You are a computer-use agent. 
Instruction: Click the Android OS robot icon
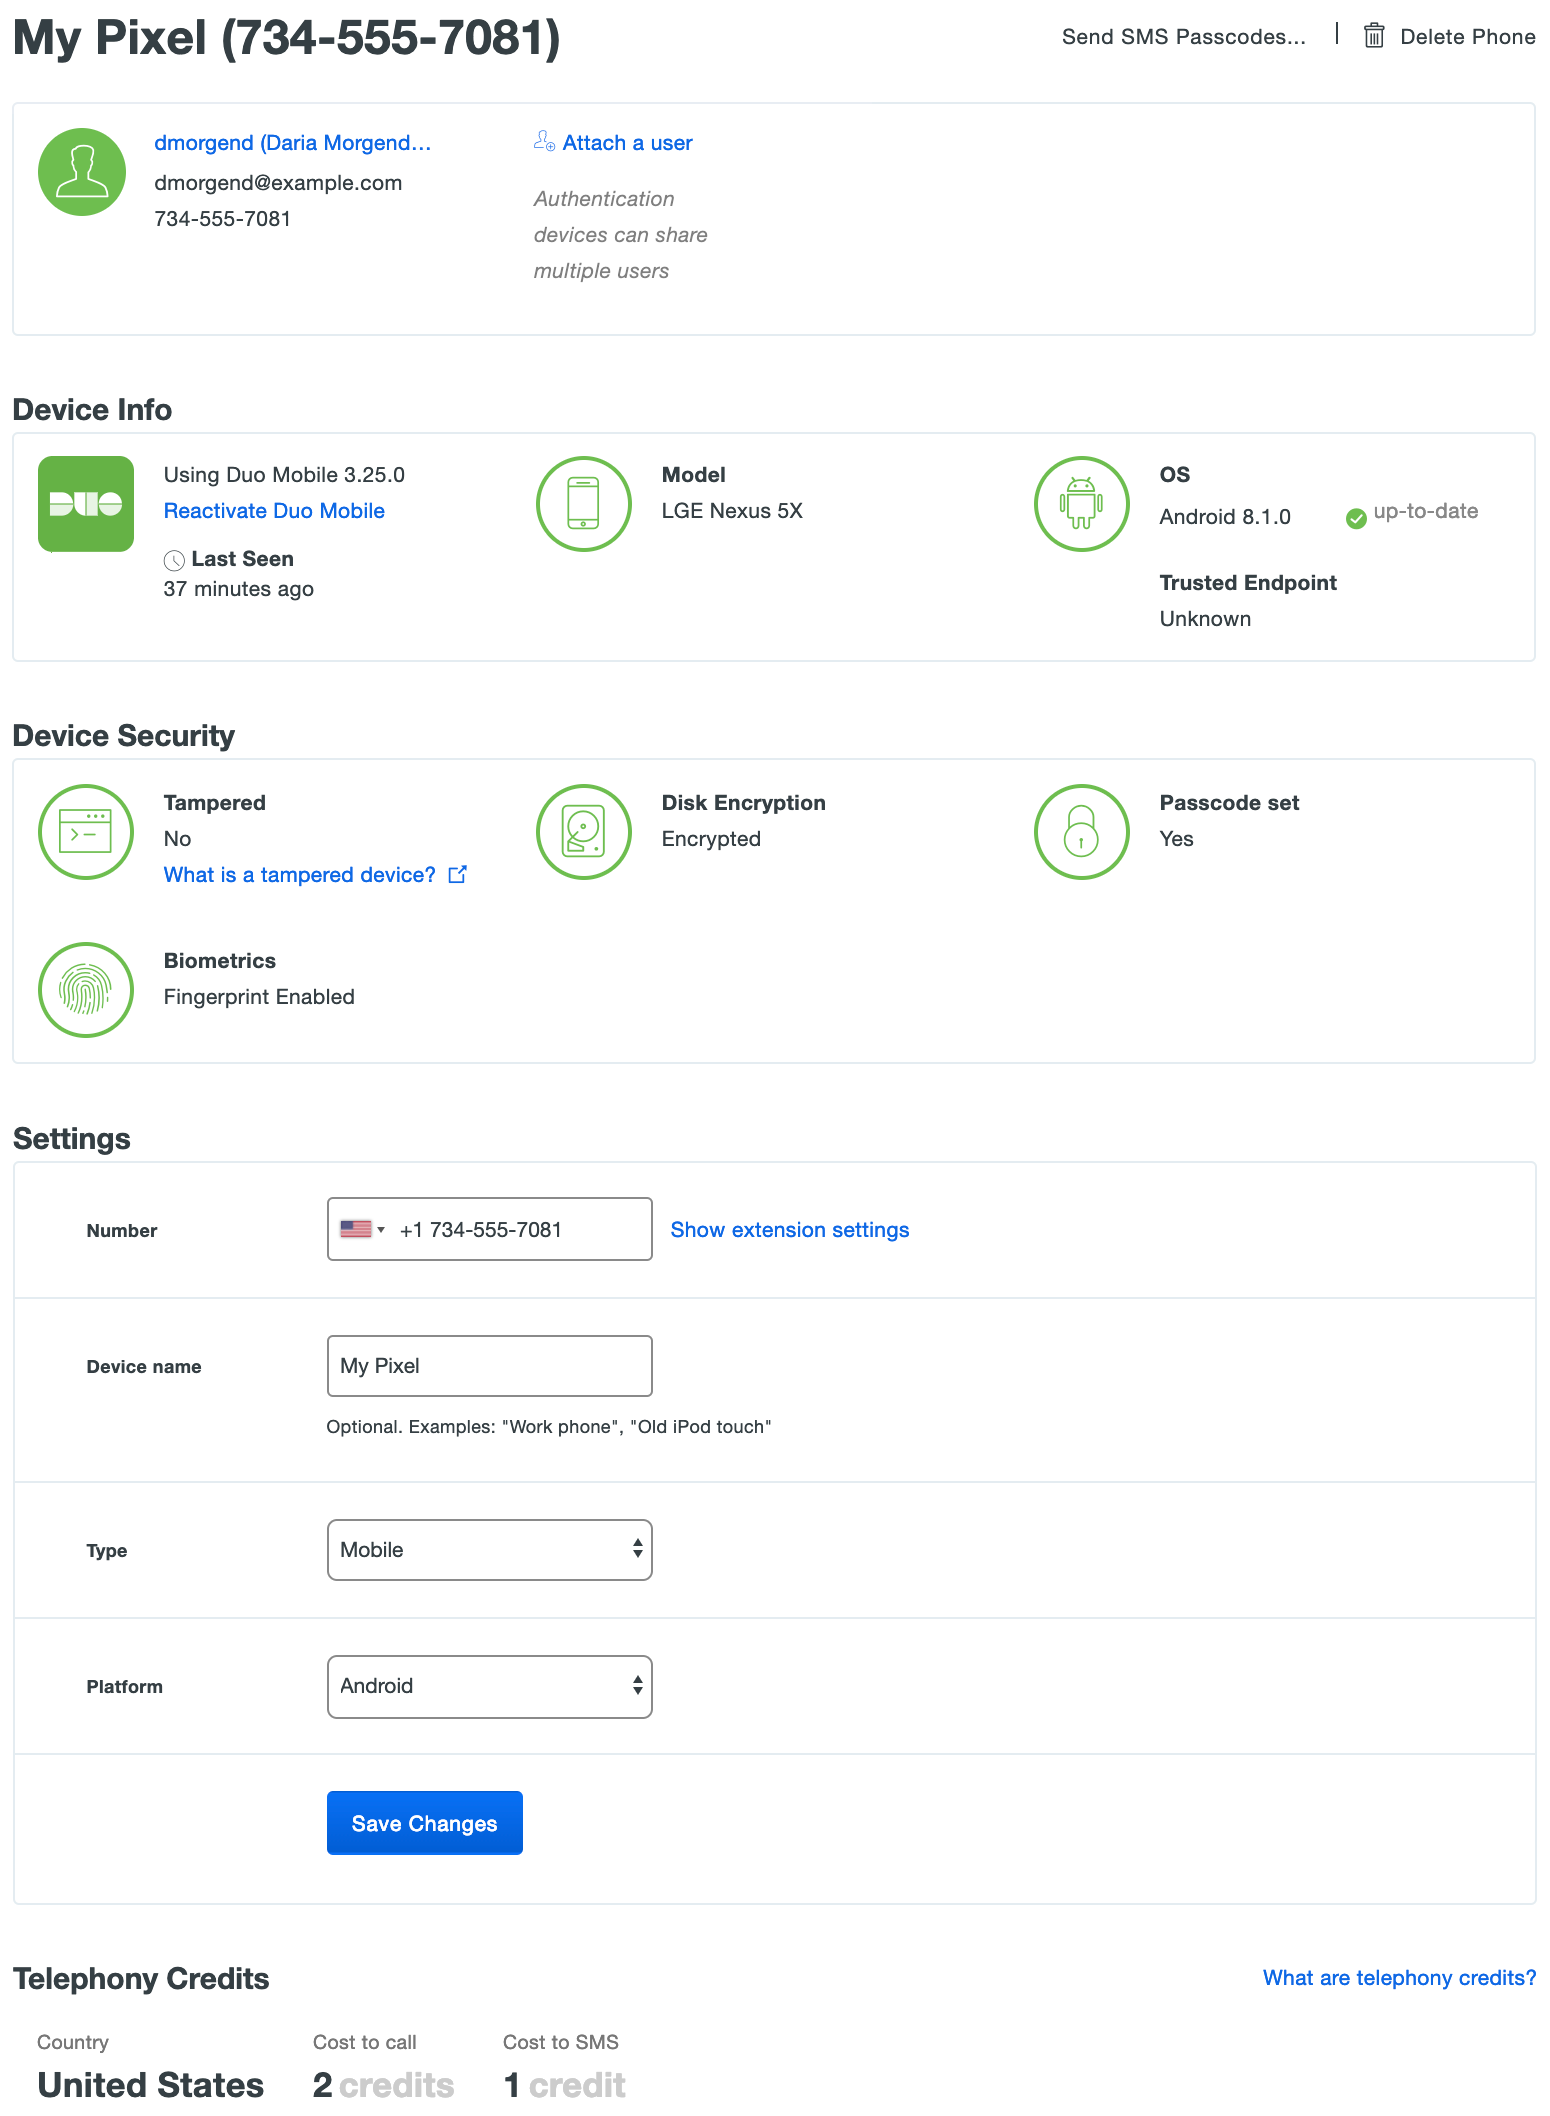pyautogui.click(x=1081, y=504)
